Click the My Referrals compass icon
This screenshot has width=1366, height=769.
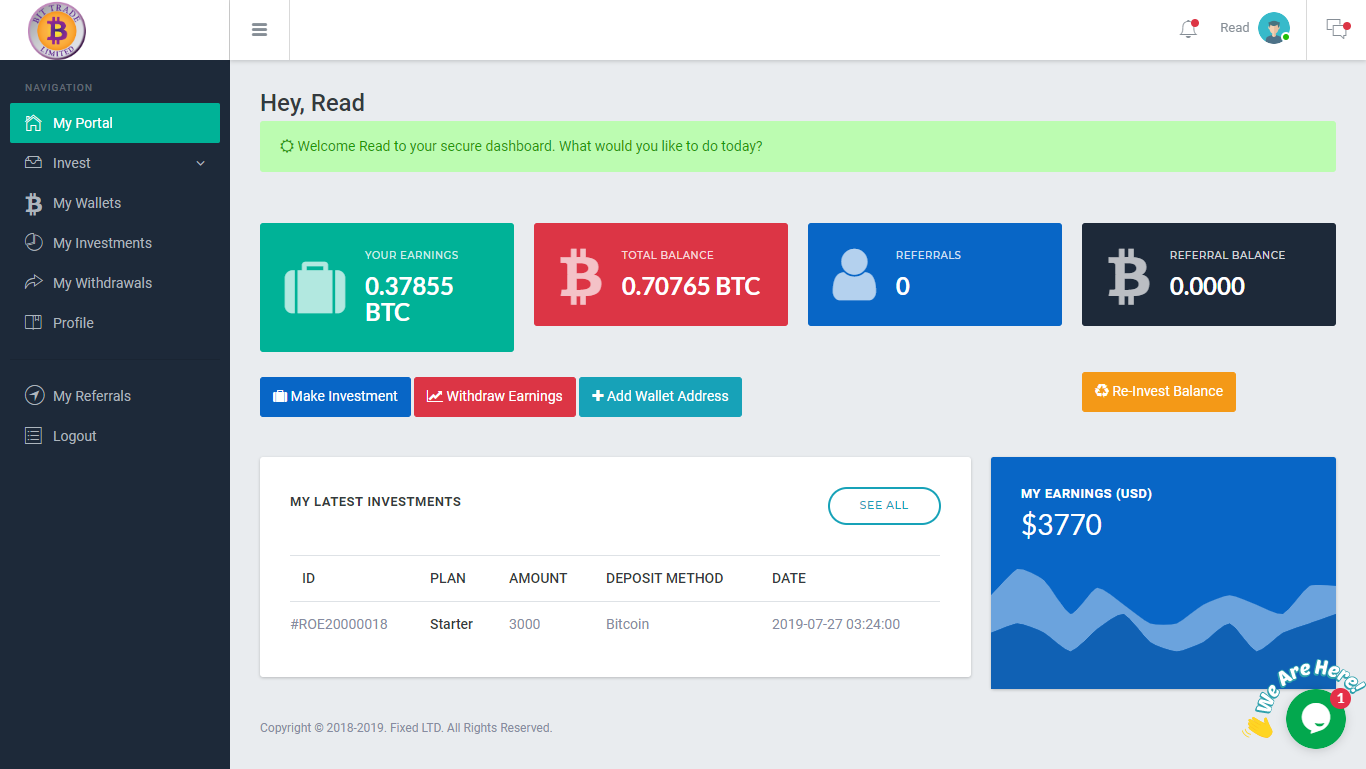[x=34, y=396]
